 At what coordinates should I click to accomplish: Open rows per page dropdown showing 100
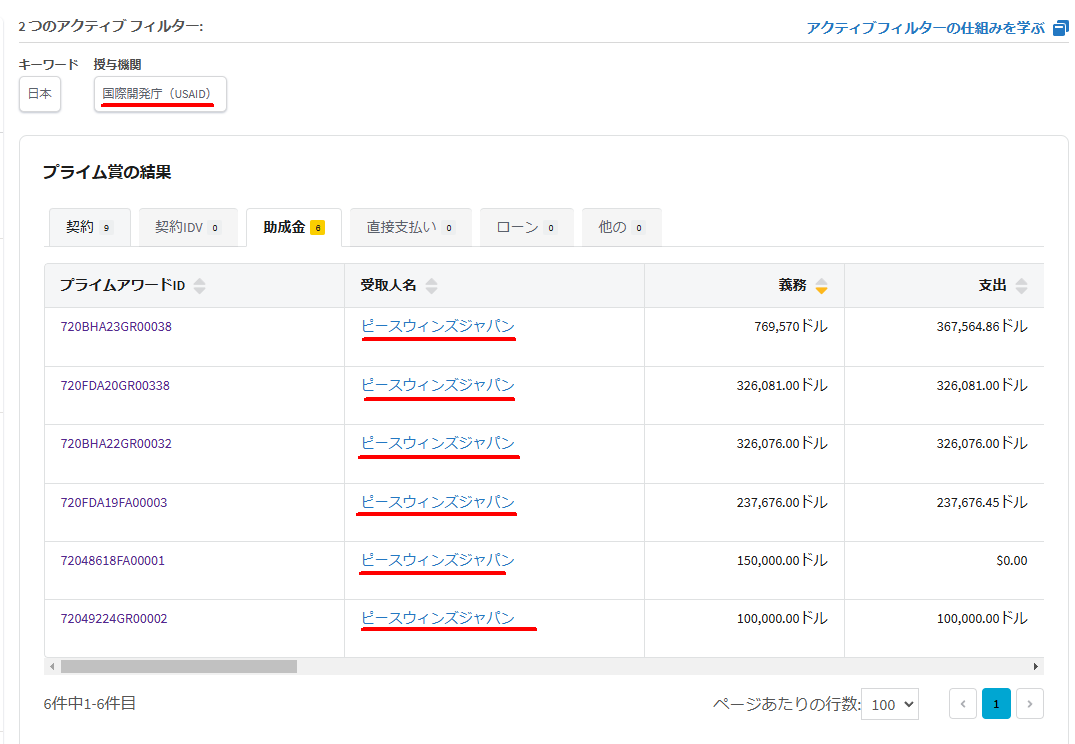pyautogui.click(x=889, y=704)
